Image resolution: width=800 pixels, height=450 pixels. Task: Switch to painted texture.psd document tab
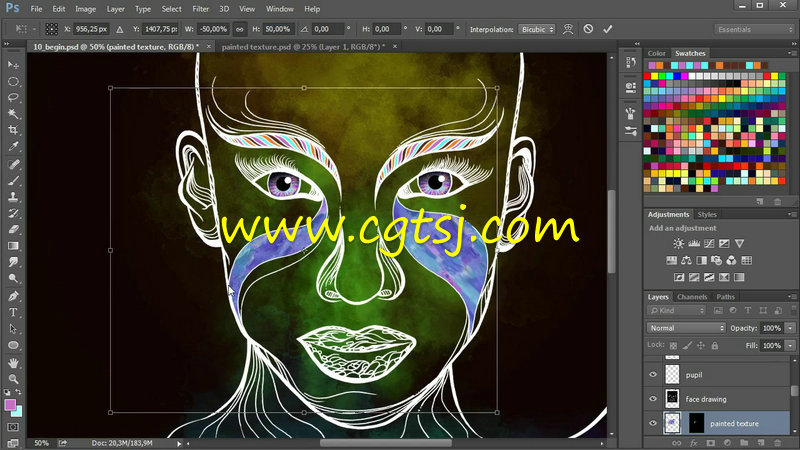click(x=304, y=46)
